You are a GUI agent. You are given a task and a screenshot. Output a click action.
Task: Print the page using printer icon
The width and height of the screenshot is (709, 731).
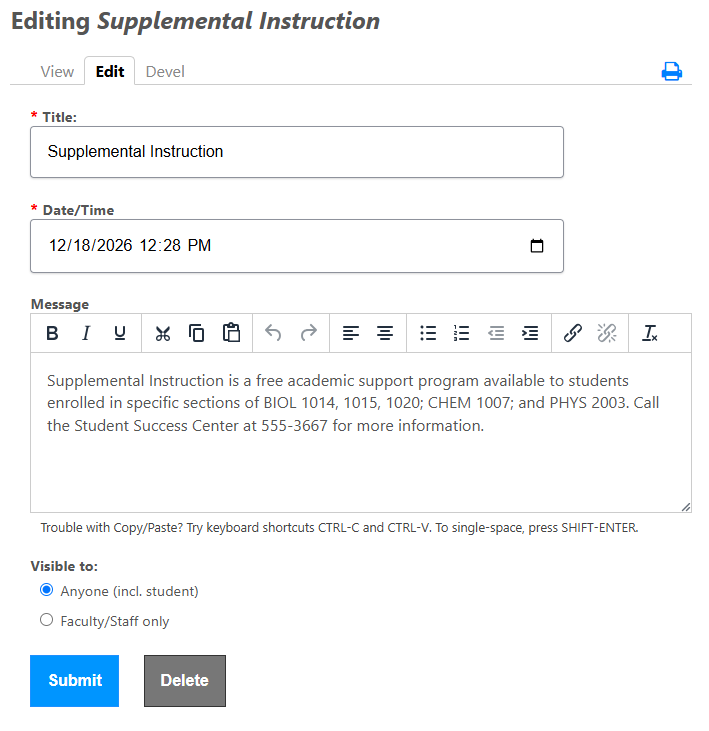(671, 71)
